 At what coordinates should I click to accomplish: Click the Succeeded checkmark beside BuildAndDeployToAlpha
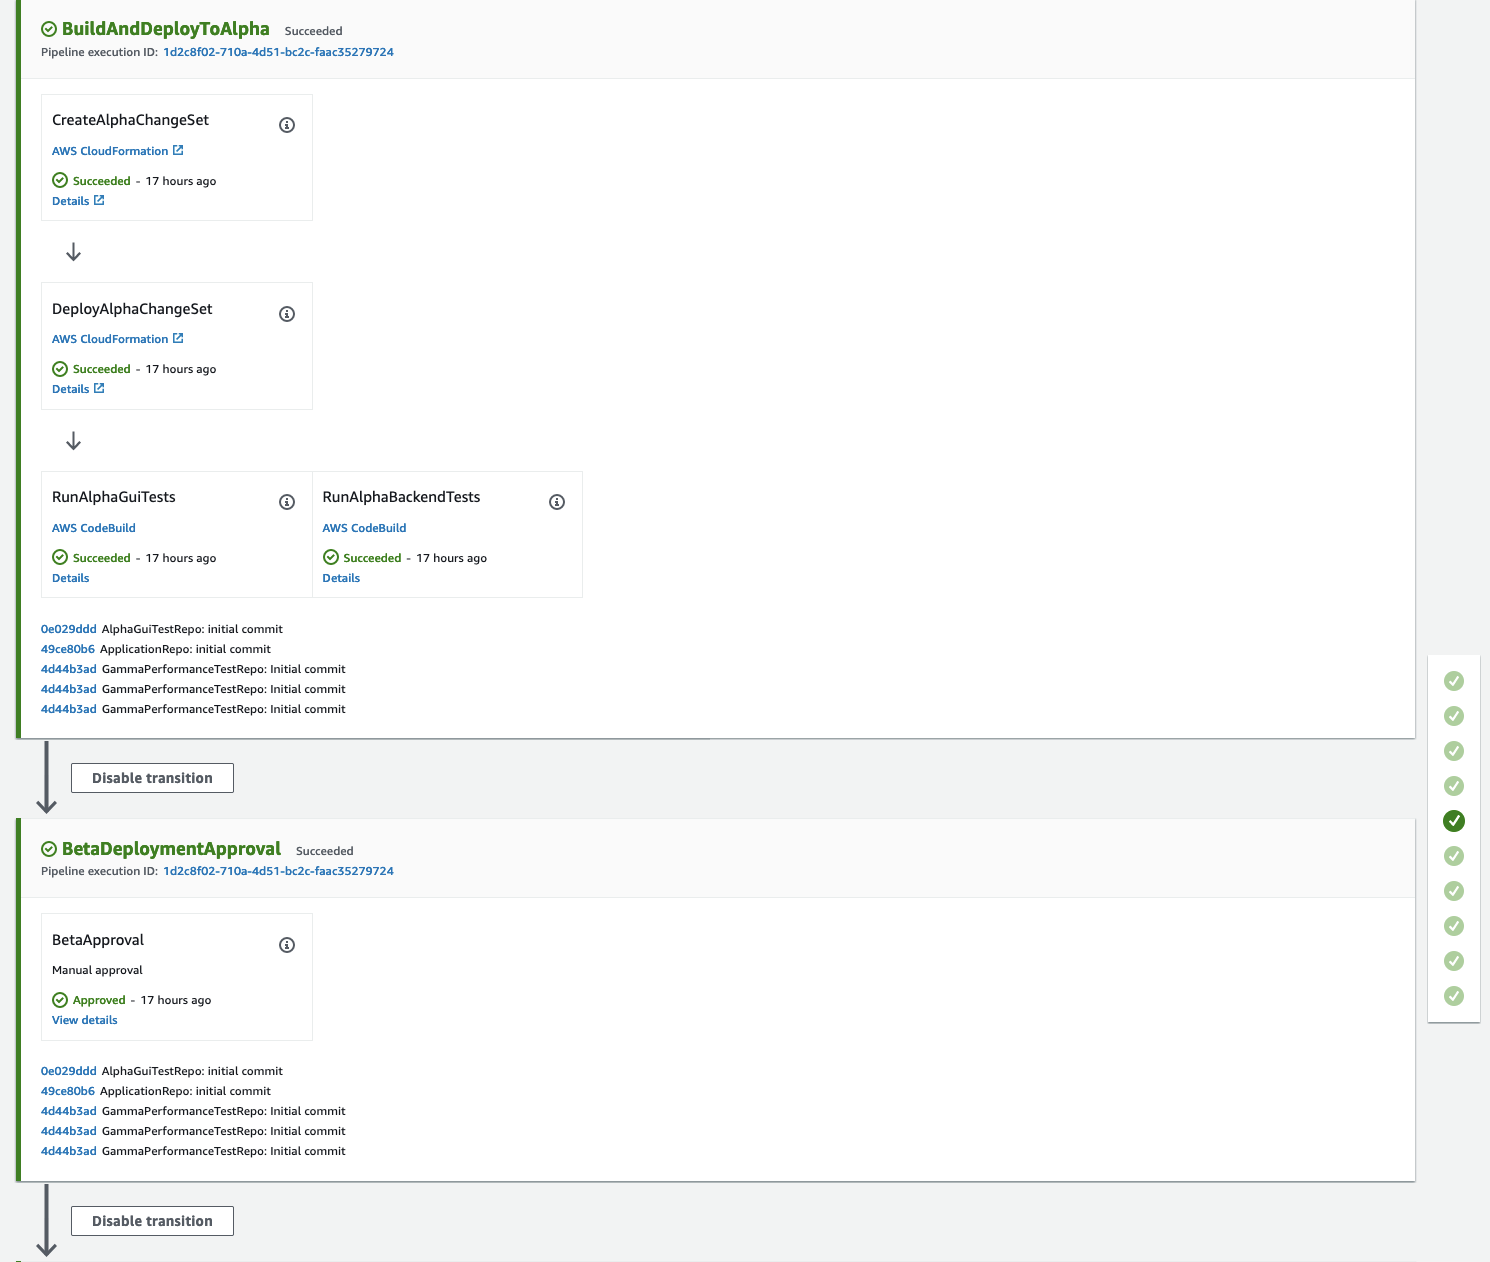(x=48, y=29)
